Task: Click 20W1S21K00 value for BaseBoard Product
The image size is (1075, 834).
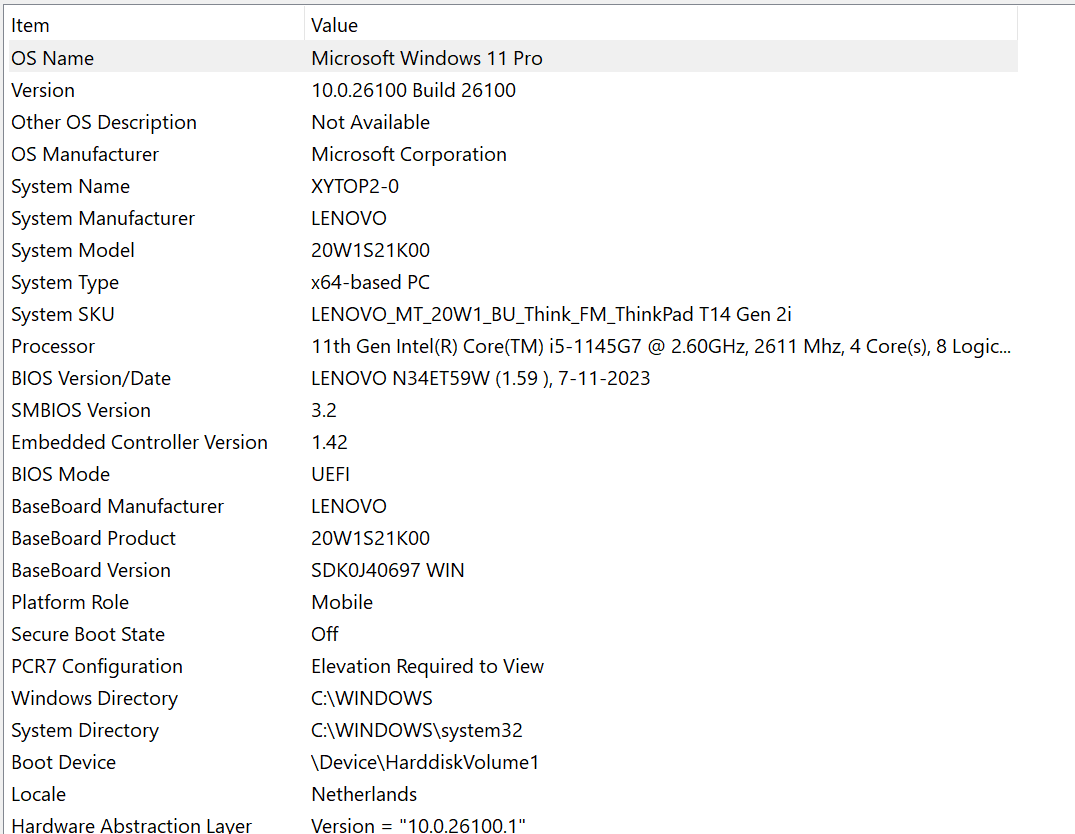Action: tap(370, 538)
